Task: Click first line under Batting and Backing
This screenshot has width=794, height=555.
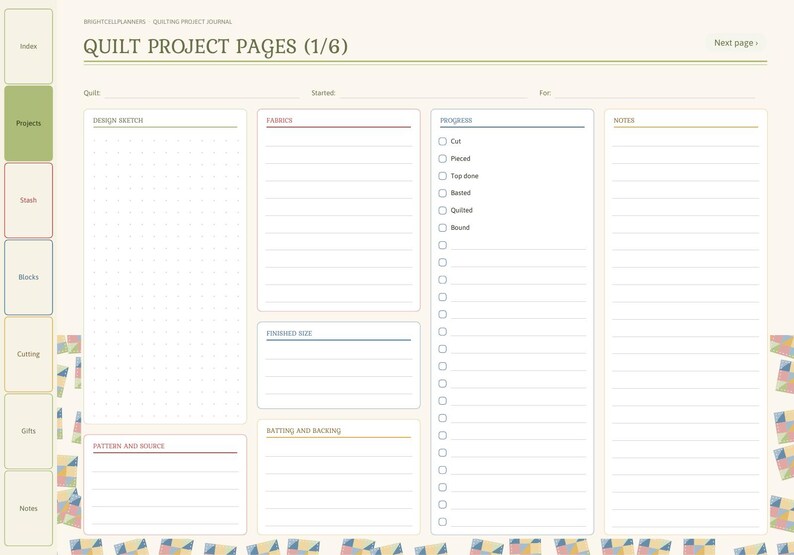Action: tap(338, 450)
